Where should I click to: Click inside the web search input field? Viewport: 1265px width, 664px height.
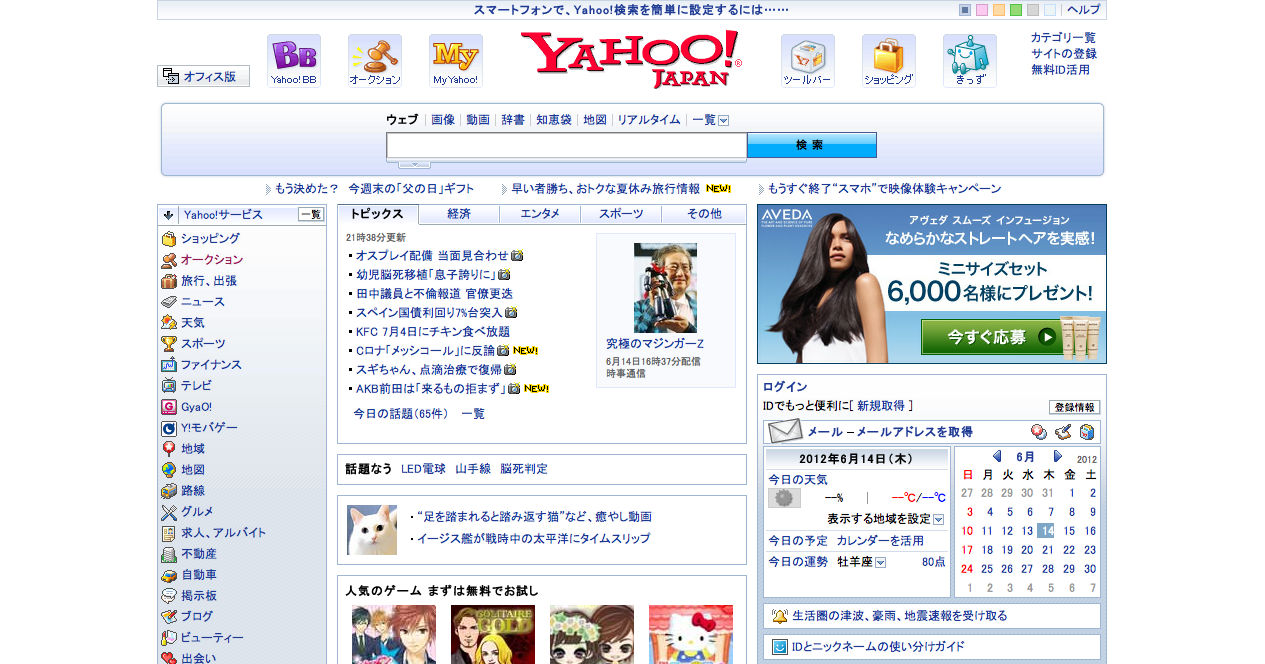click(565, 146)
